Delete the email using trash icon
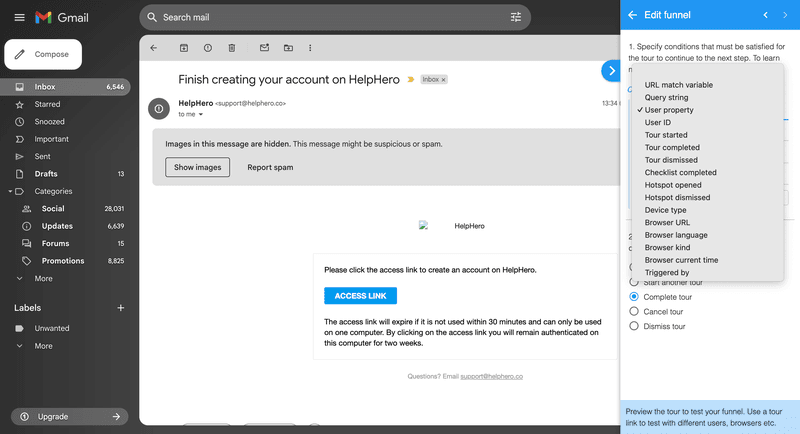The height and width of the screenshot is (434, 800). (x=231, y=47)
